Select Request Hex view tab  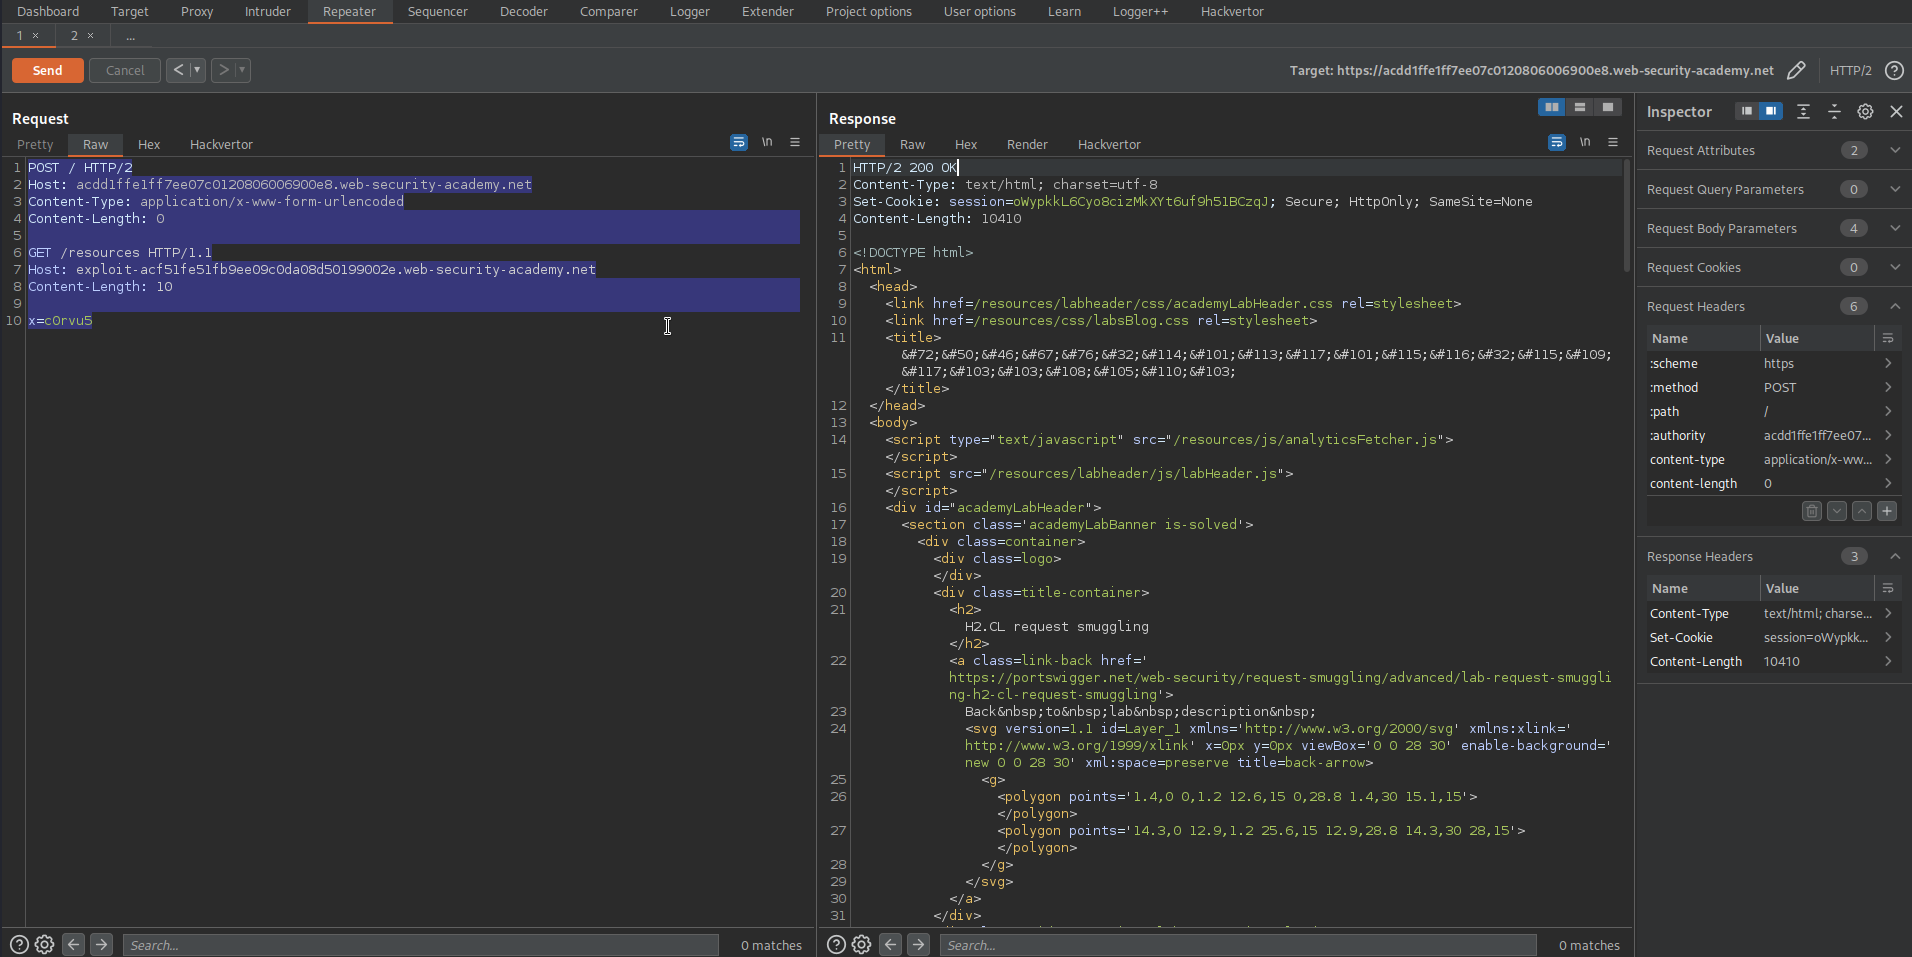[x=149, y=144]
